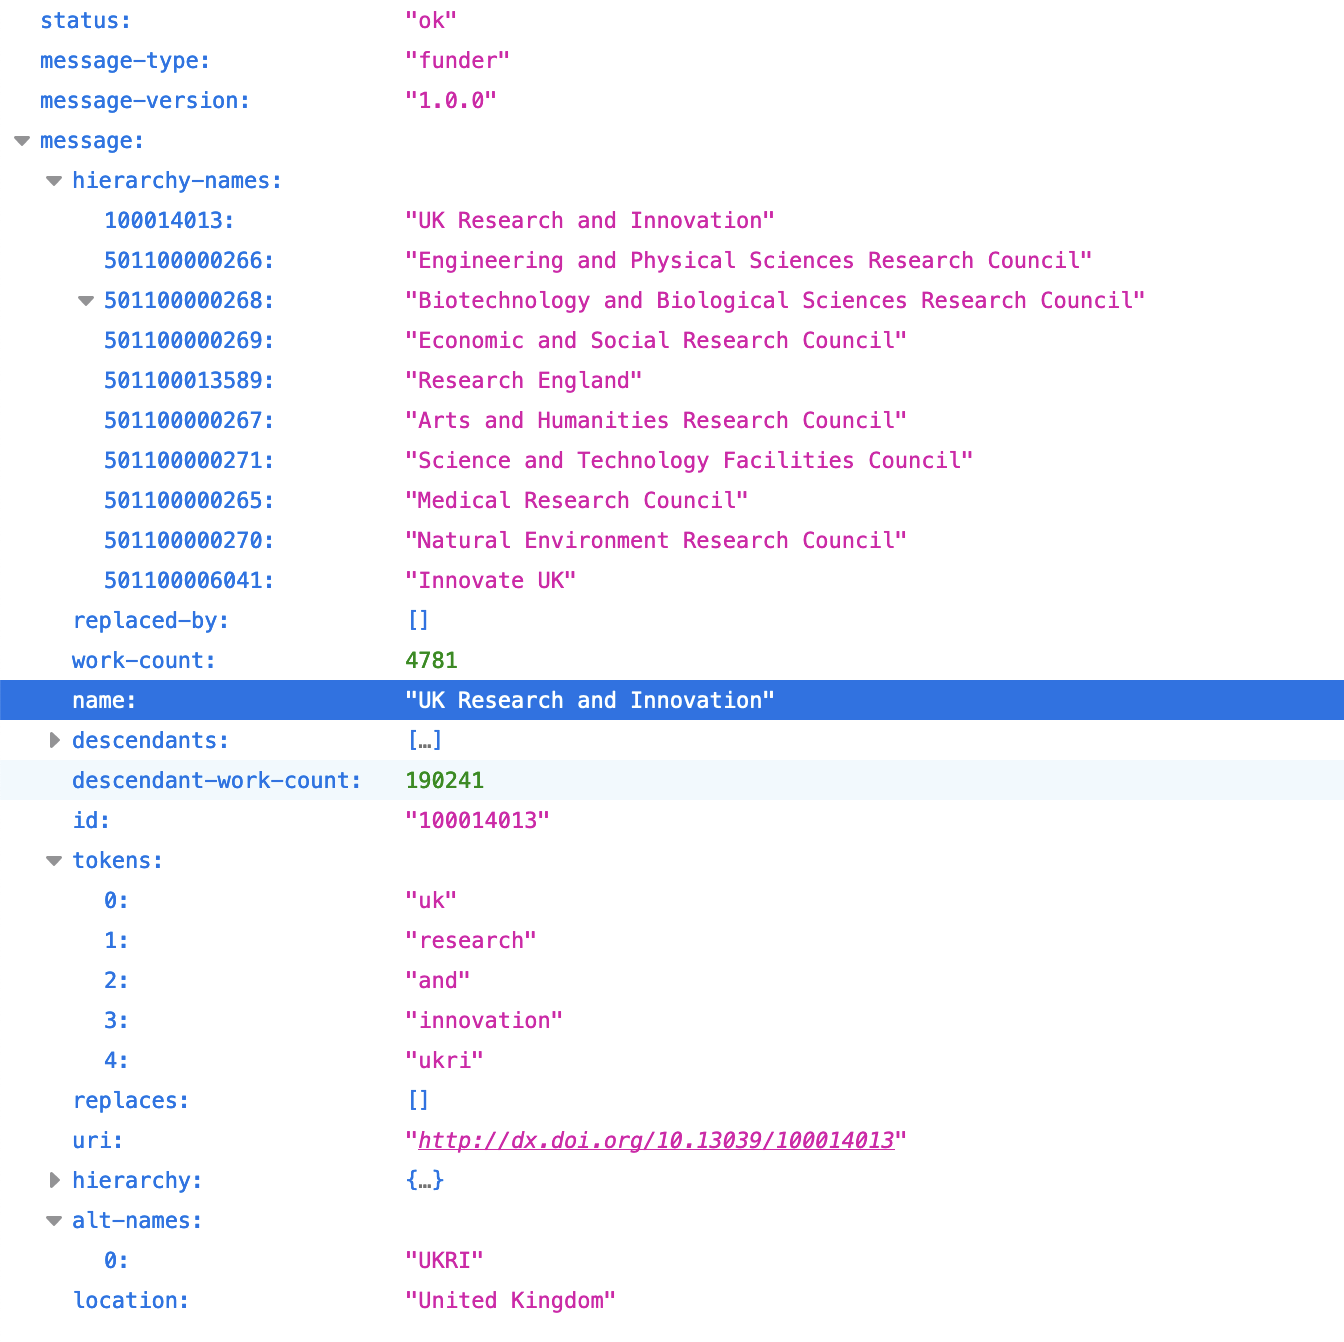Collapse the tokens list
The height and width of the screenshot is (1342, 1344).
pyautogui.click(x=54, y=861)
